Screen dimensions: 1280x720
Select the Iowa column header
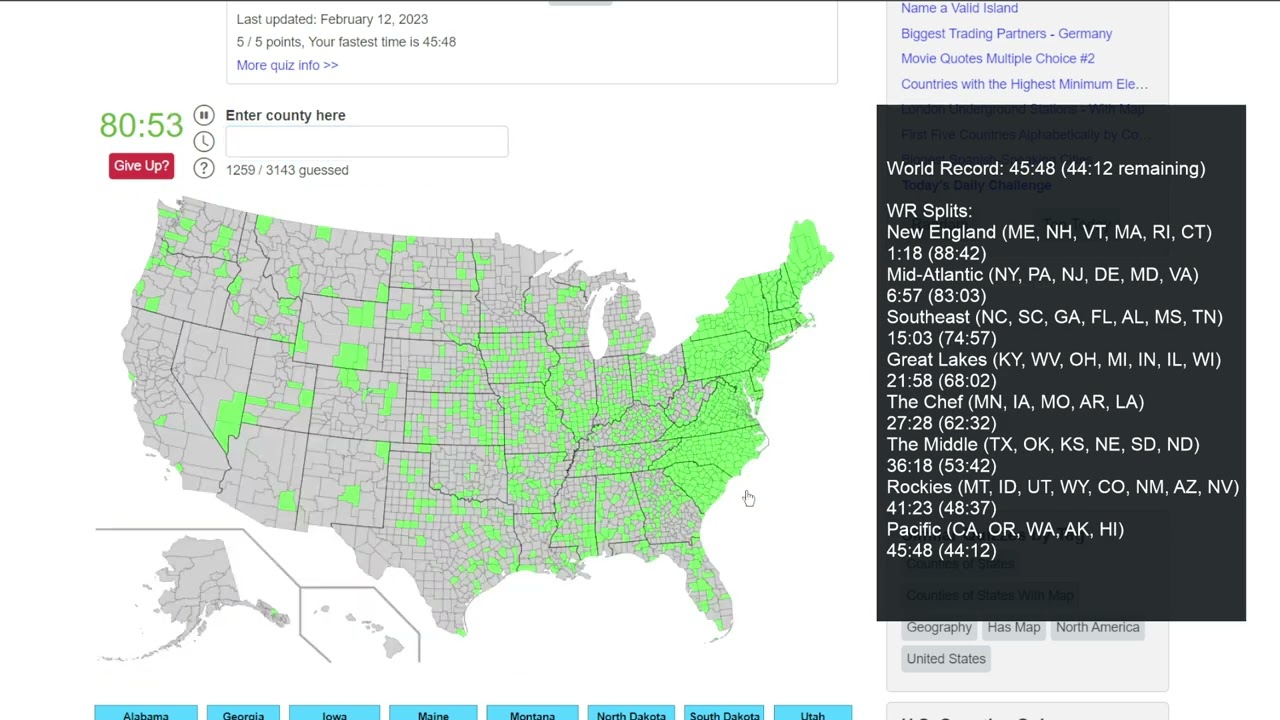[x=334, y=713]
